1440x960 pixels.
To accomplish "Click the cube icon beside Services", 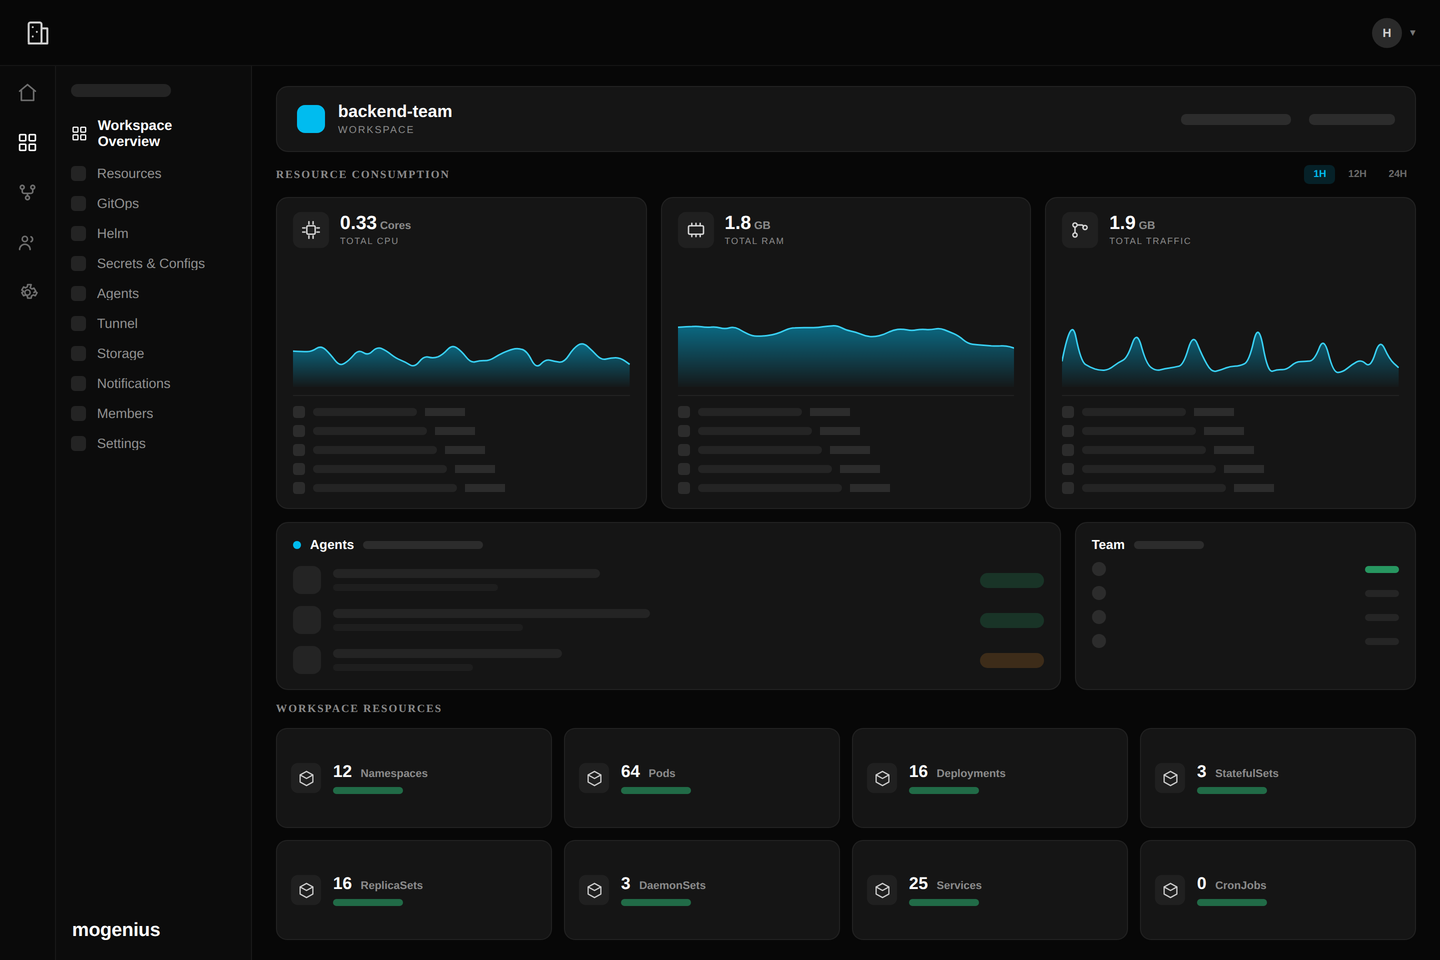I will coord(882,890).
